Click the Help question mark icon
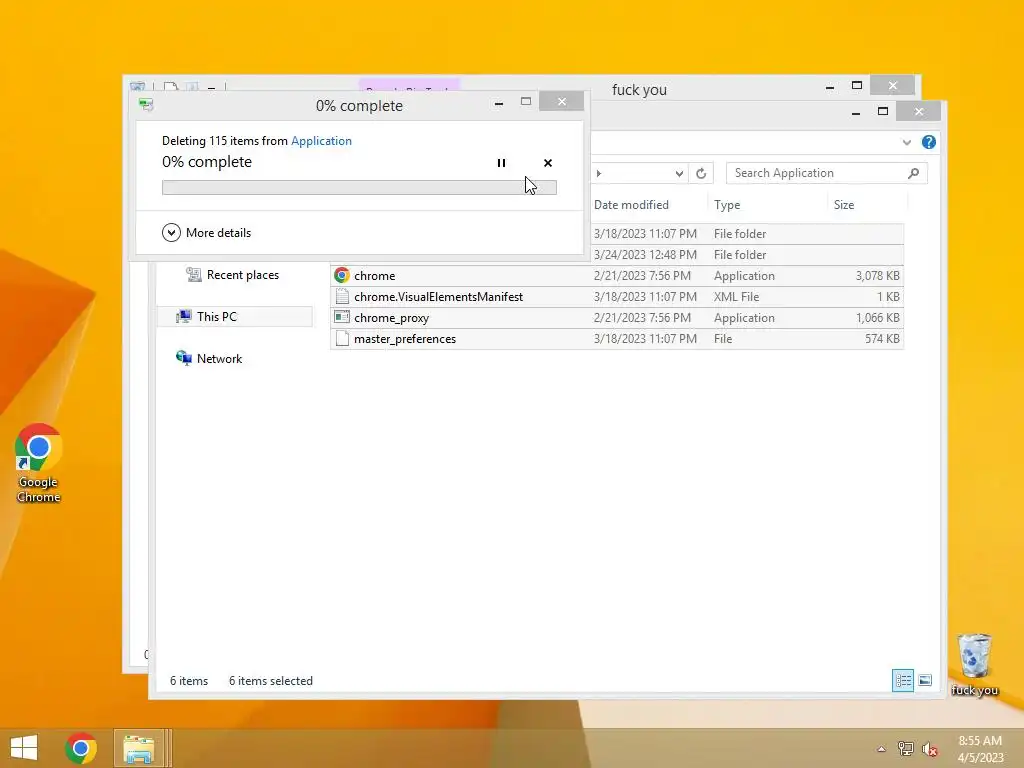The image size is (1024, 768). tap(929, 142)
